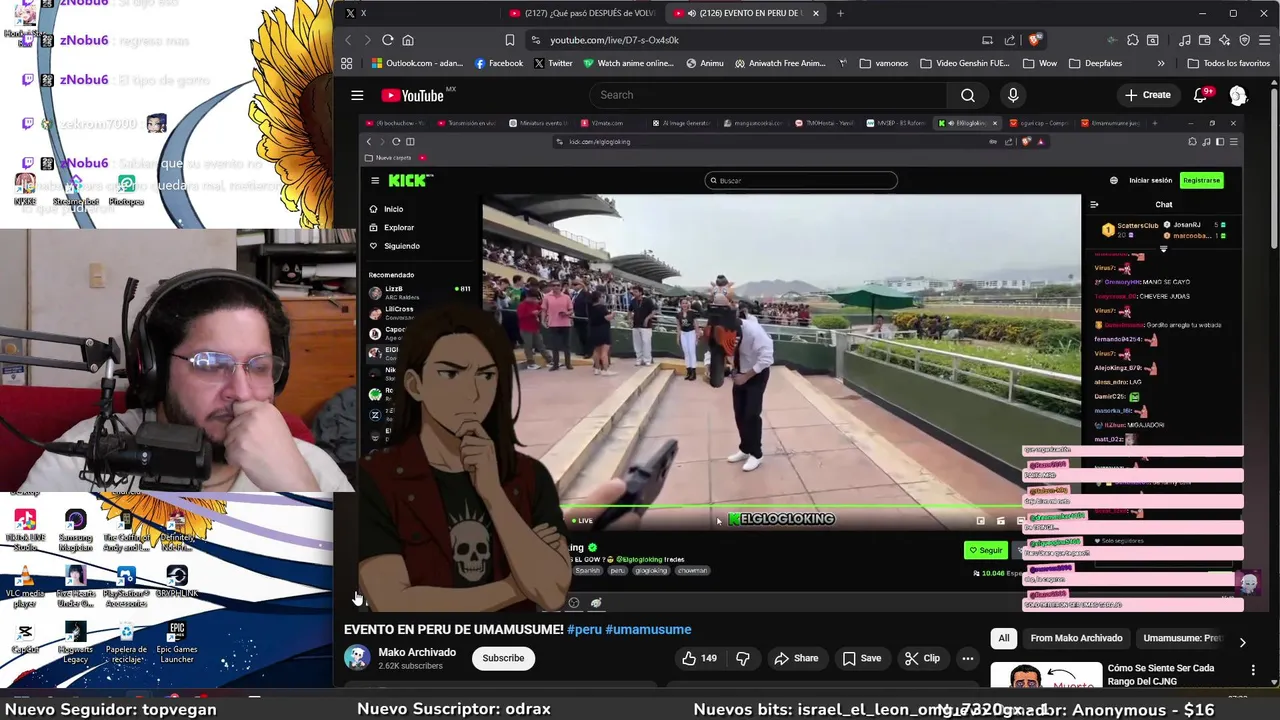Open PlayStation Accessories desktop icon
Viewport: 1280px width, 720px height.
click(x=126, y=586)
